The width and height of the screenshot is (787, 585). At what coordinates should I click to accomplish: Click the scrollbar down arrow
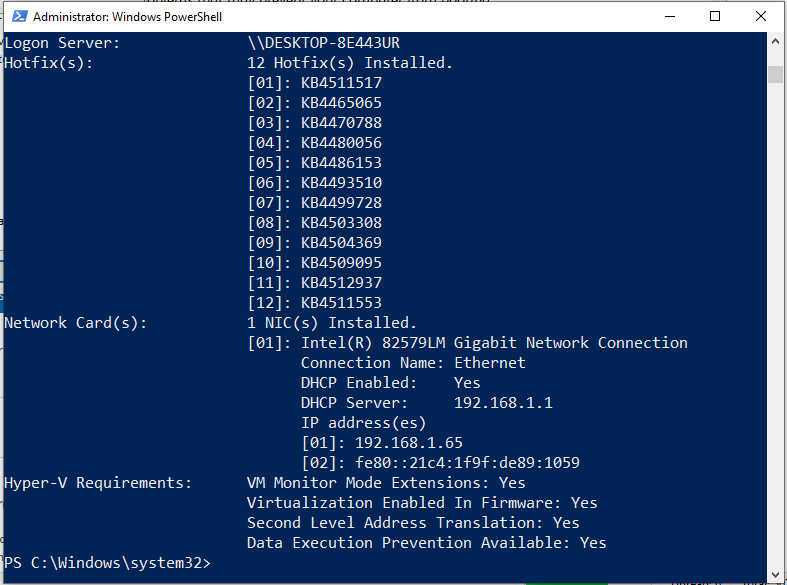pyautogui.click(x=775, y=574)
